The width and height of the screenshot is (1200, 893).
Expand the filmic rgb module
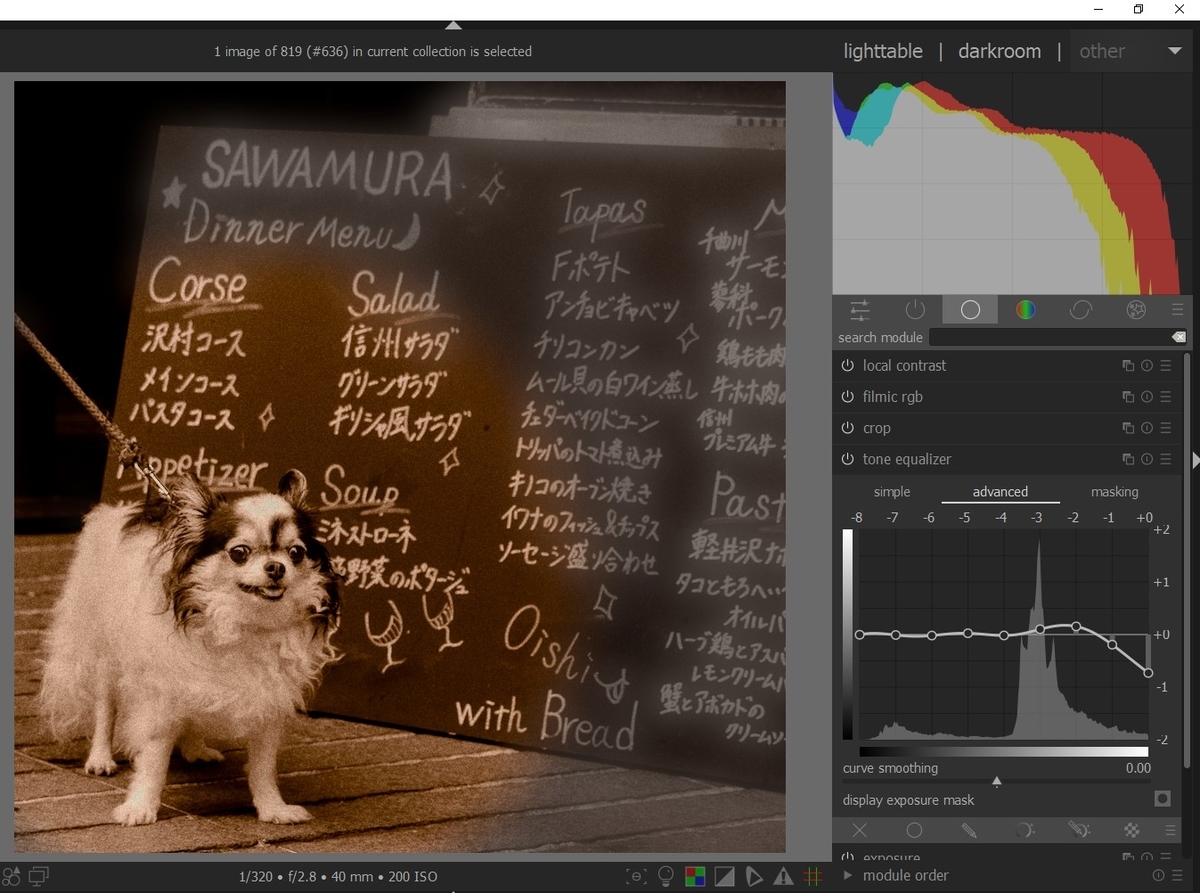[892, 397]
